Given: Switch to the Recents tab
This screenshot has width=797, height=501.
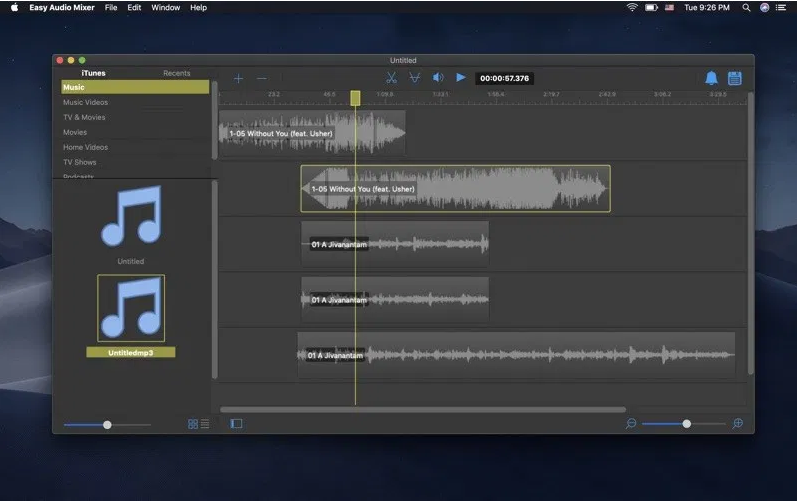Looking at the screenshot, I should coord(176,73).
